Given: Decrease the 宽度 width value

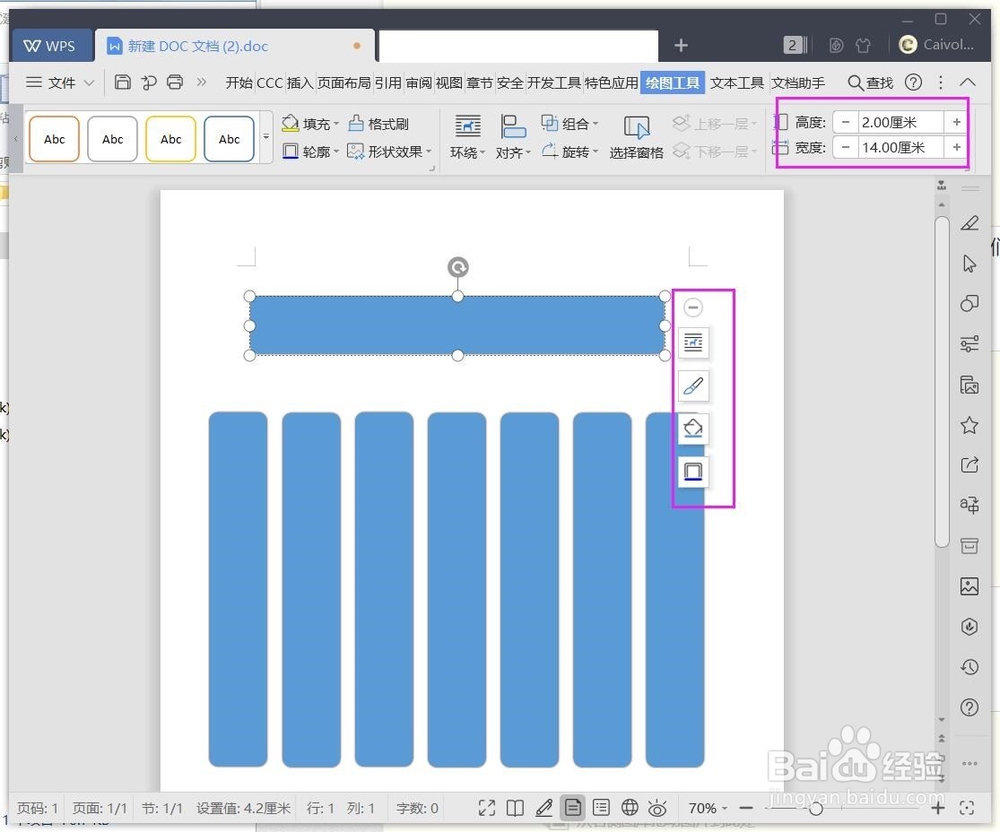Looking at the screenshot, I should 846,147.
